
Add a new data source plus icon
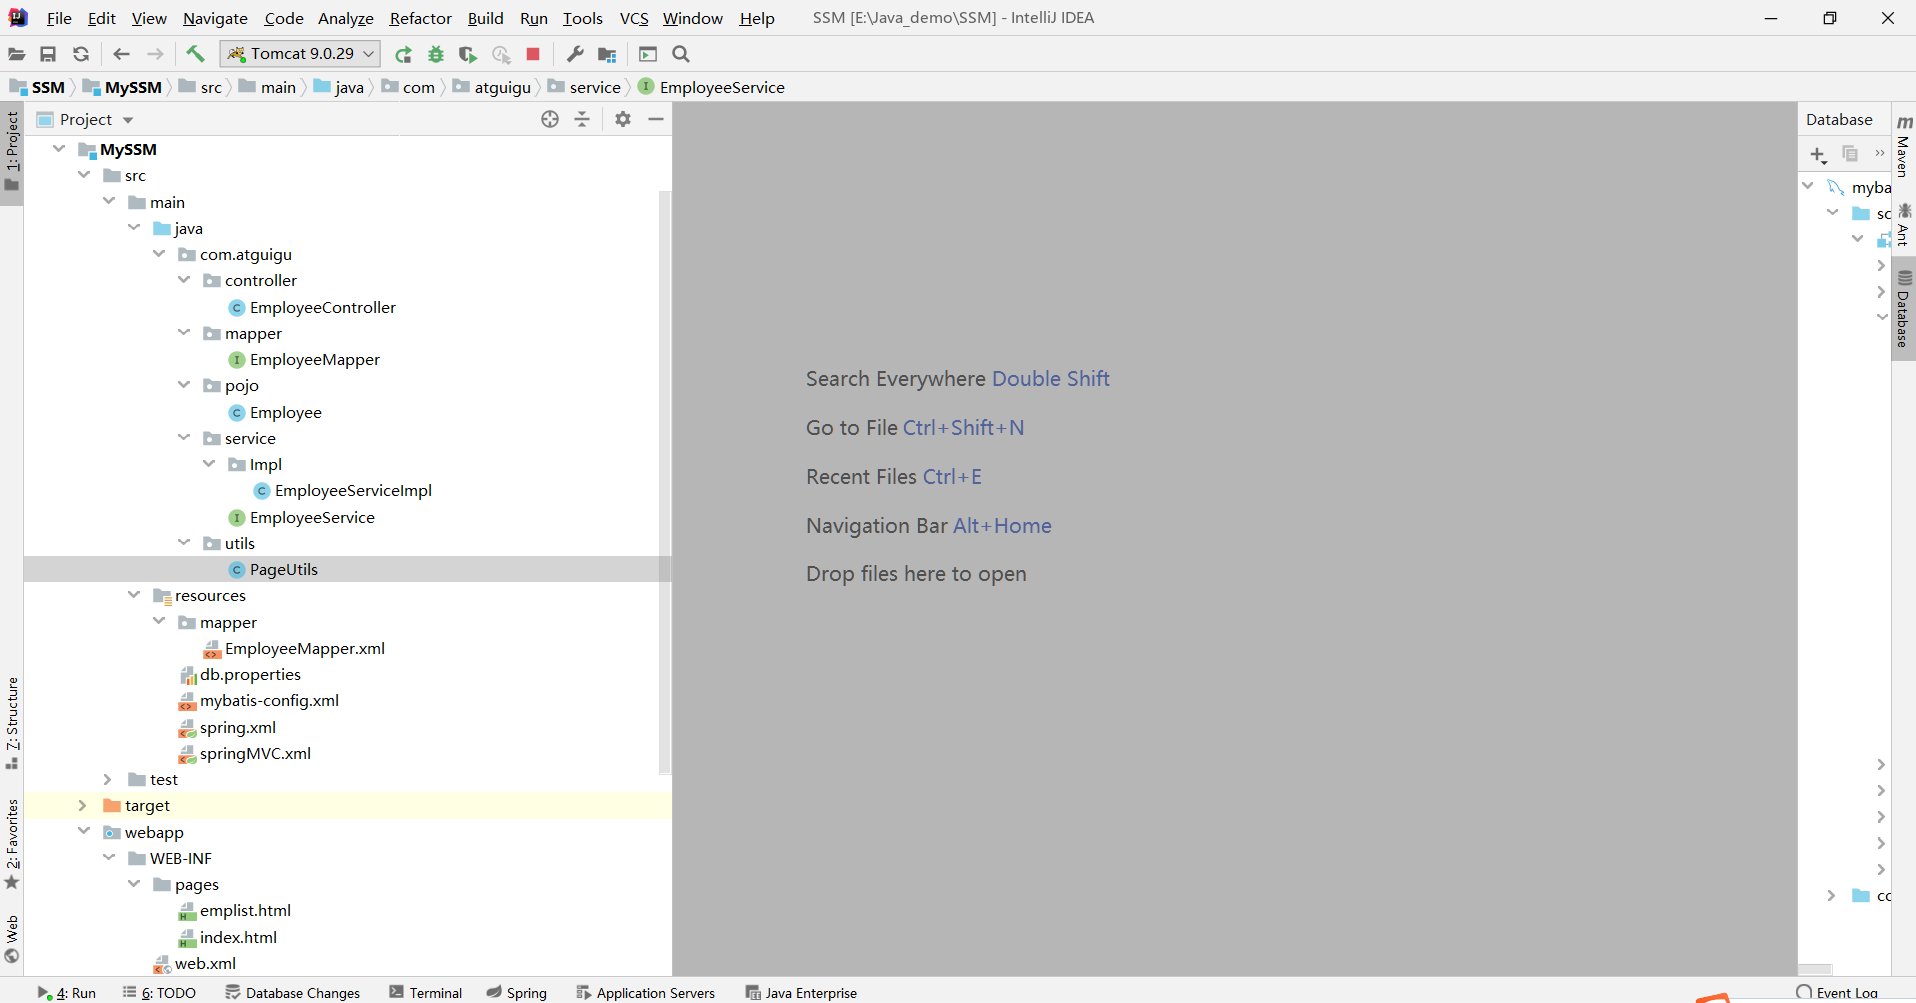click(x=1818, y=154)
